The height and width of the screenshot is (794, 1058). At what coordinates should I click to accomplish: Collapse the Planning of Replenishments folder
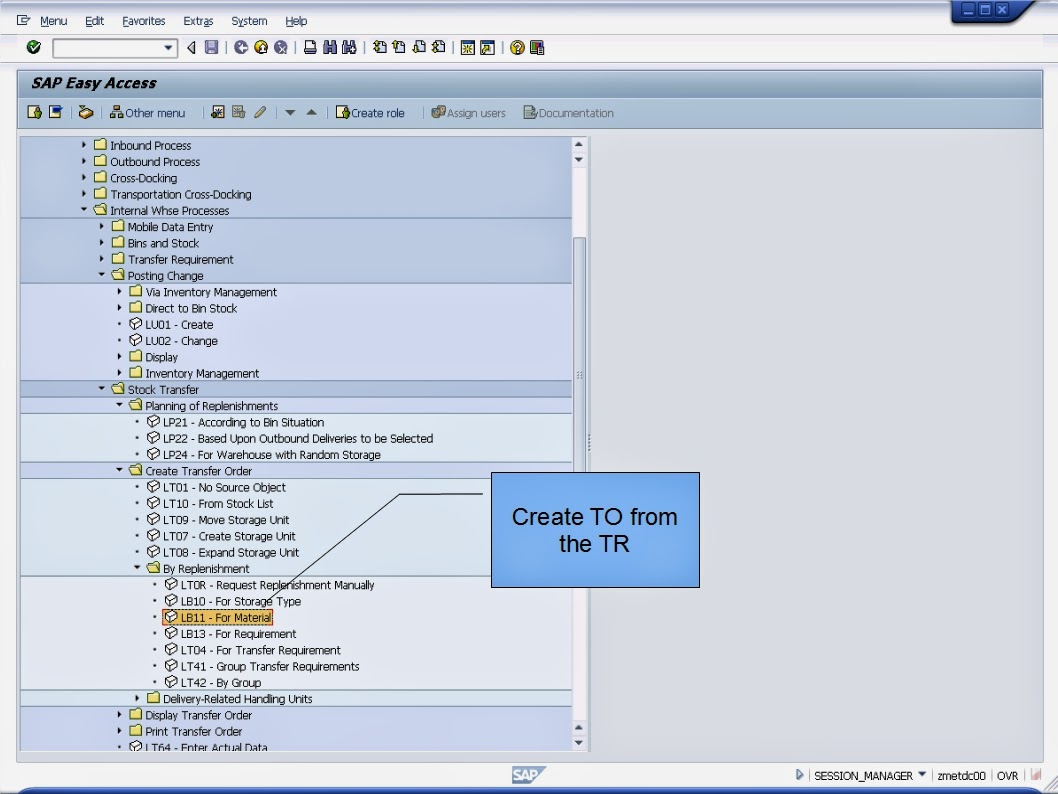tap(119, 405)
